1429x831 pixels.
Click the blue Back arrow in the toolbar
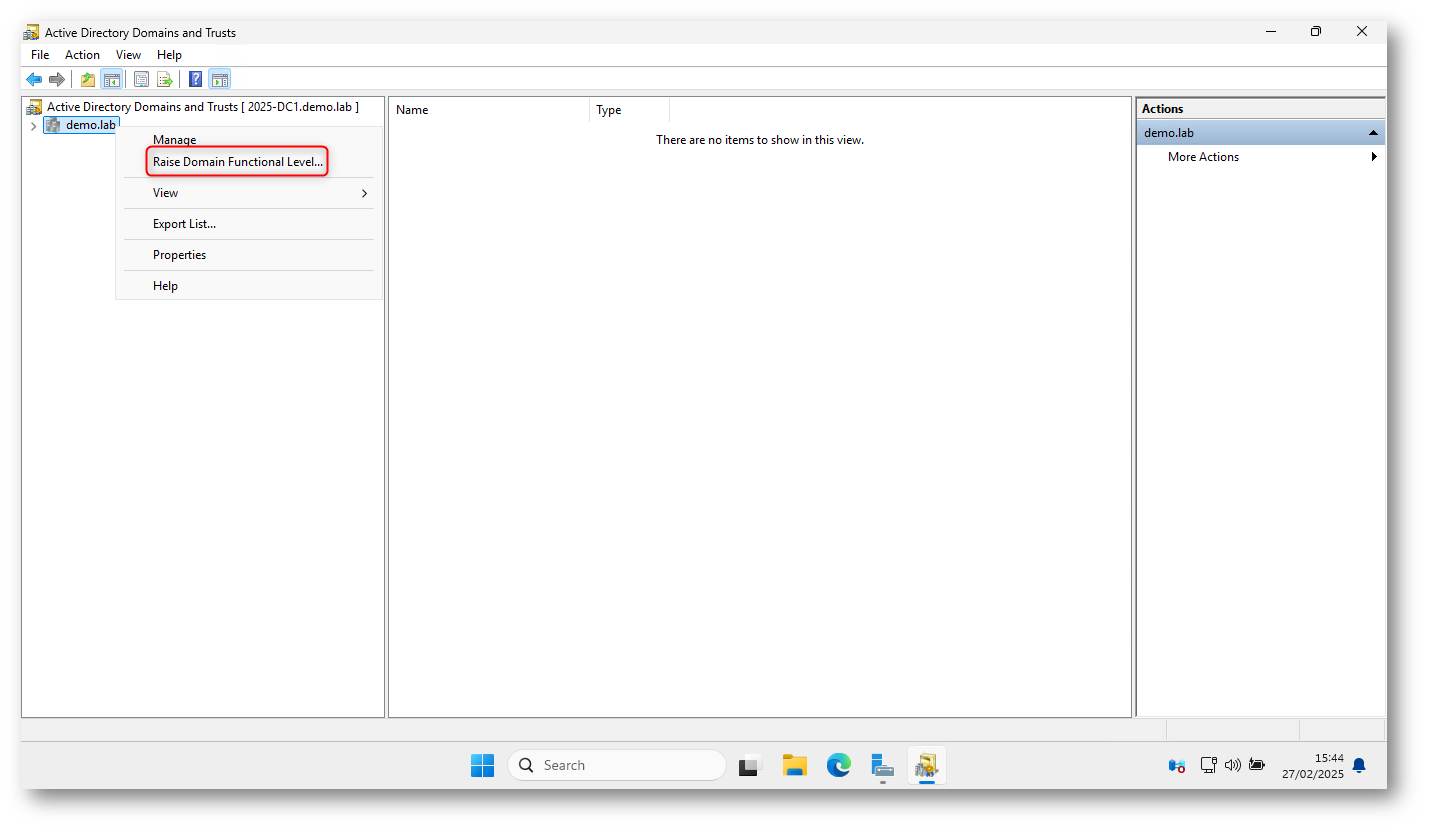click(x=34, y=79)
